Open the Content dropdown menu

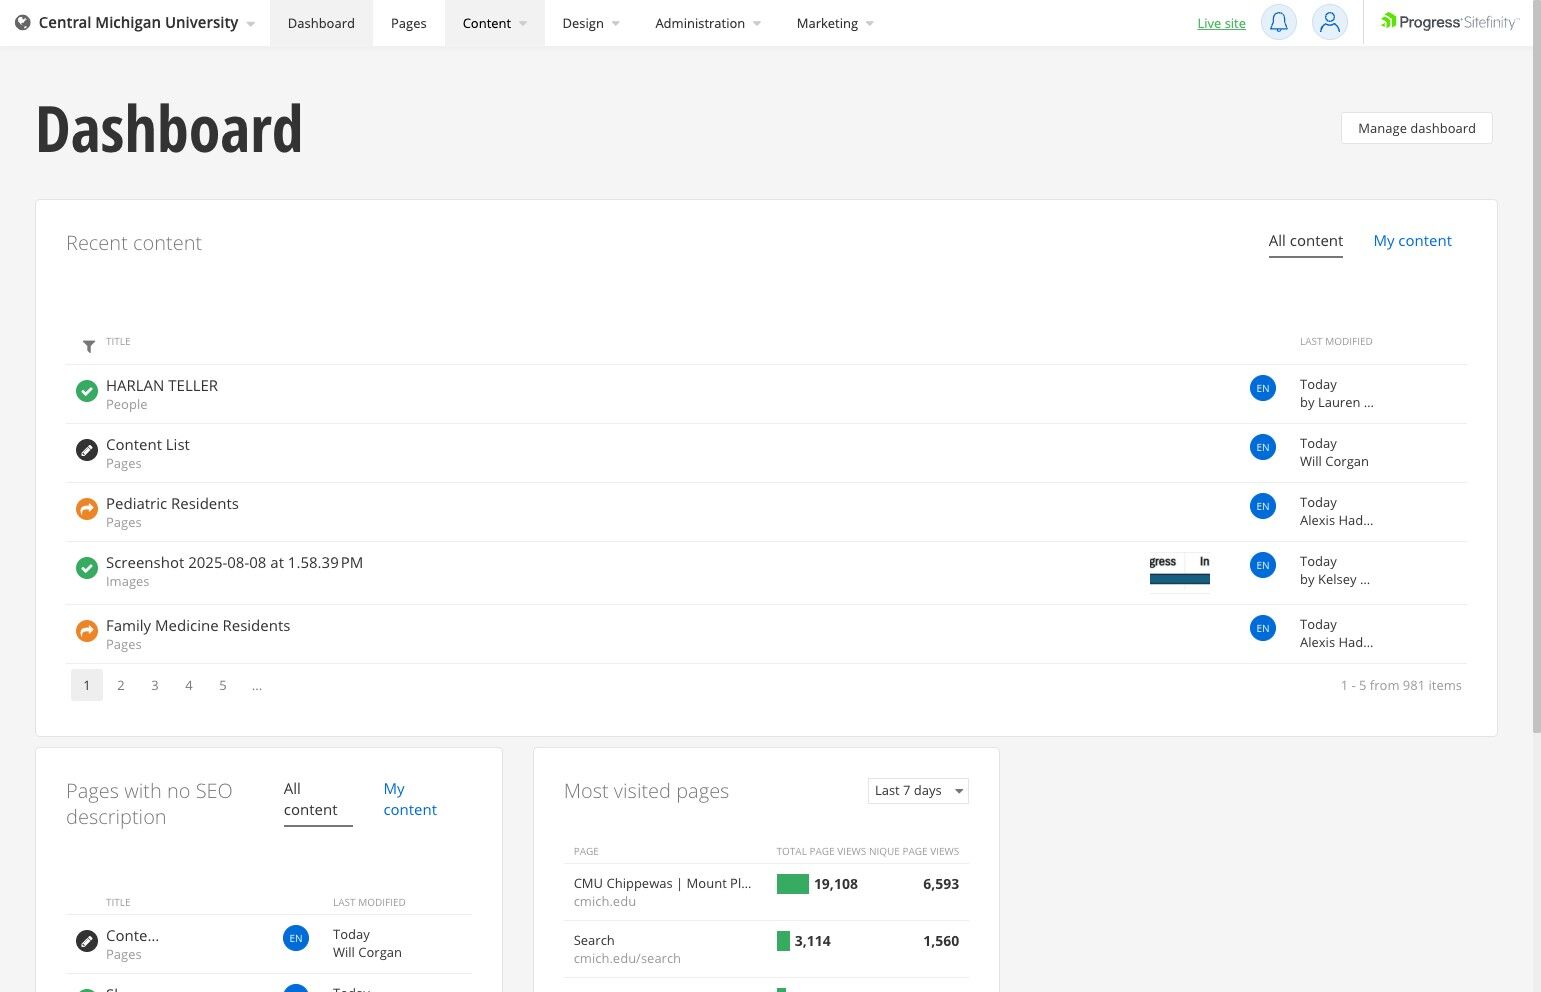click(x=495, y=23)
